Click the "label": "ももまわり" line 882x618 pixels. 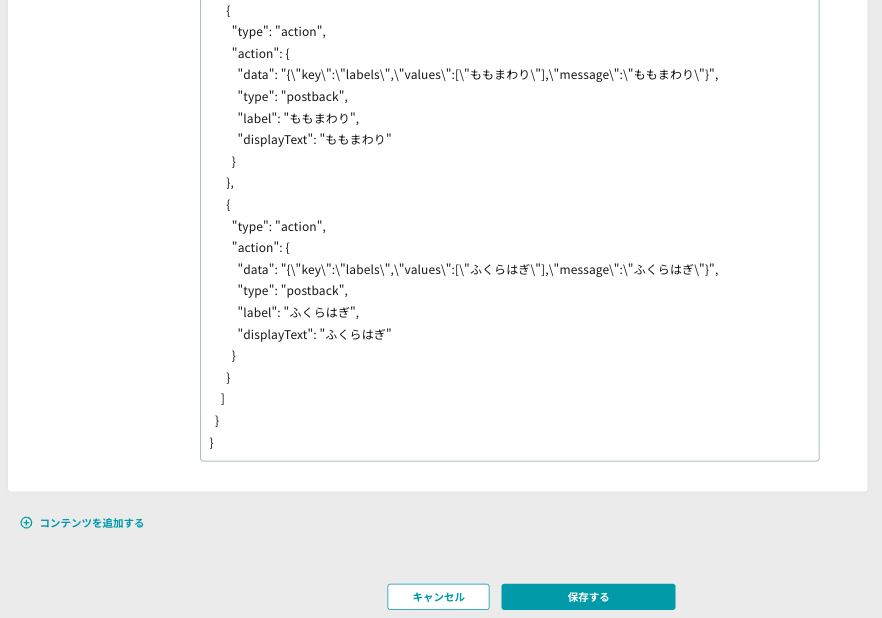click(x=298, y=118)
